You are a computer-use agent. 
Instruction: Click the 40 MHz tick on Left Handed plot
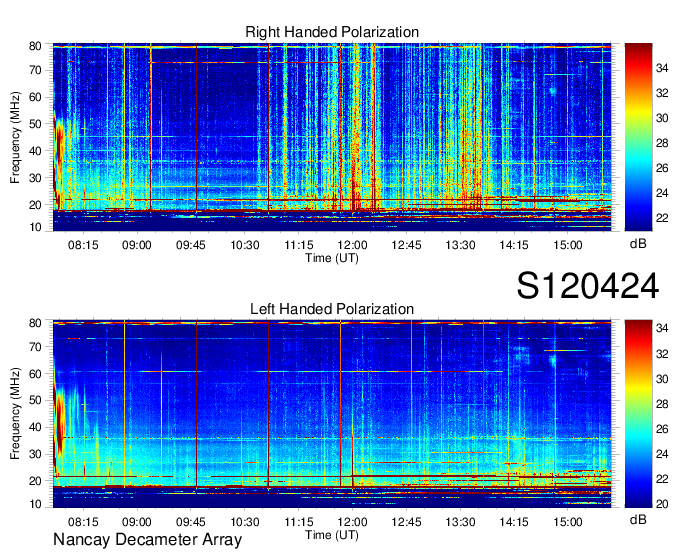pyautogui.click(x=35, y=428)
